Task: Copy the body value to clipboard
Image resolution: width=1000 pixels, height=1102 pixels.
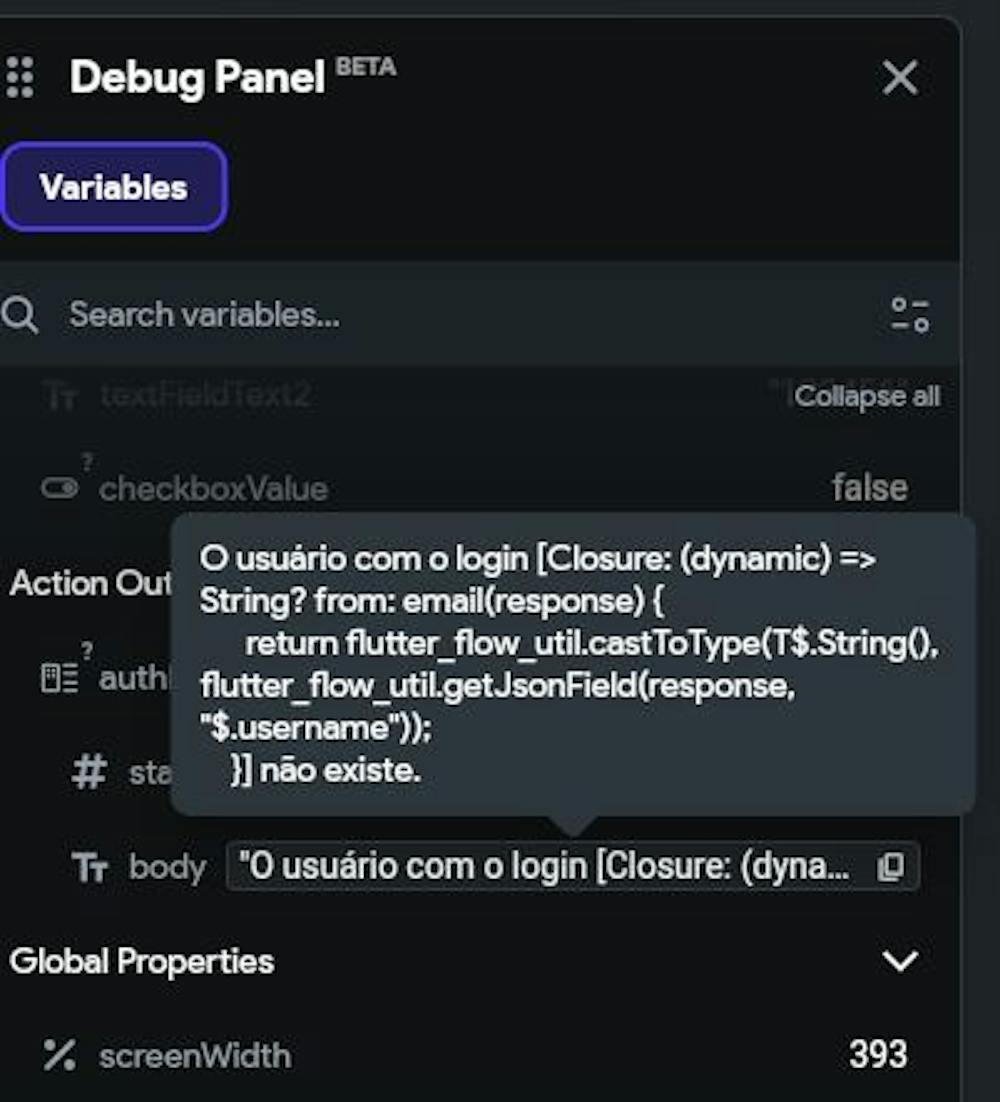Action: pos(890,867)
